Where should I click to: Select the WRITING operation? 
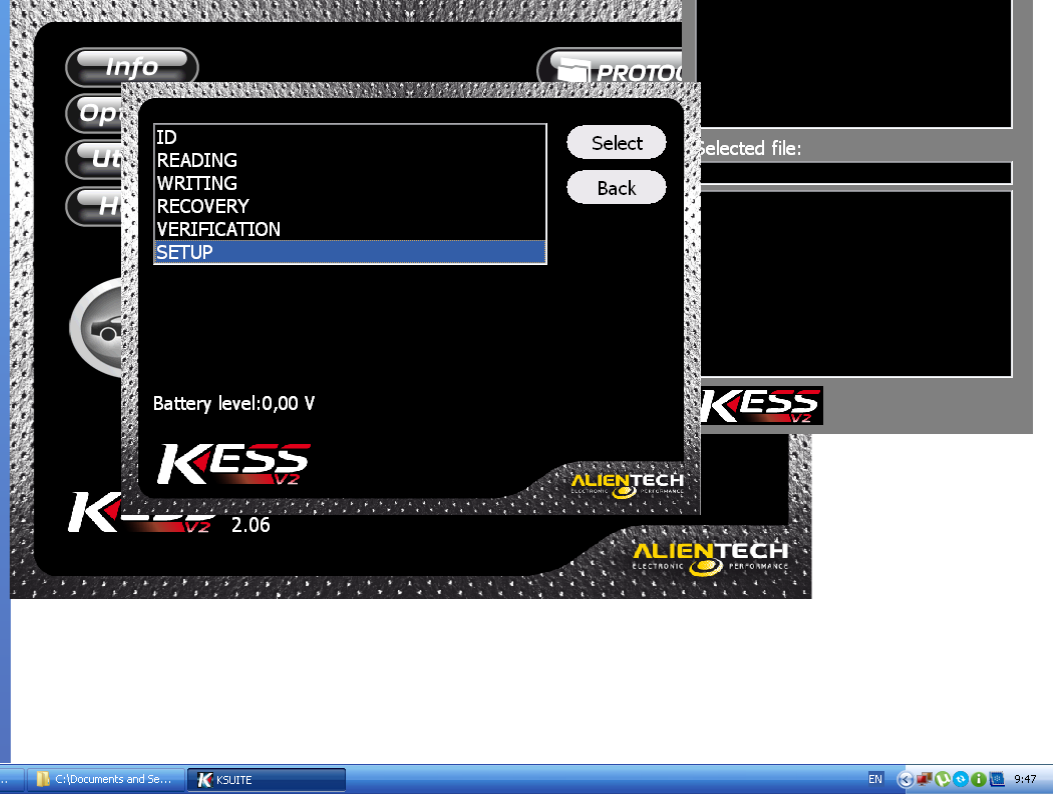pos(350,183)
